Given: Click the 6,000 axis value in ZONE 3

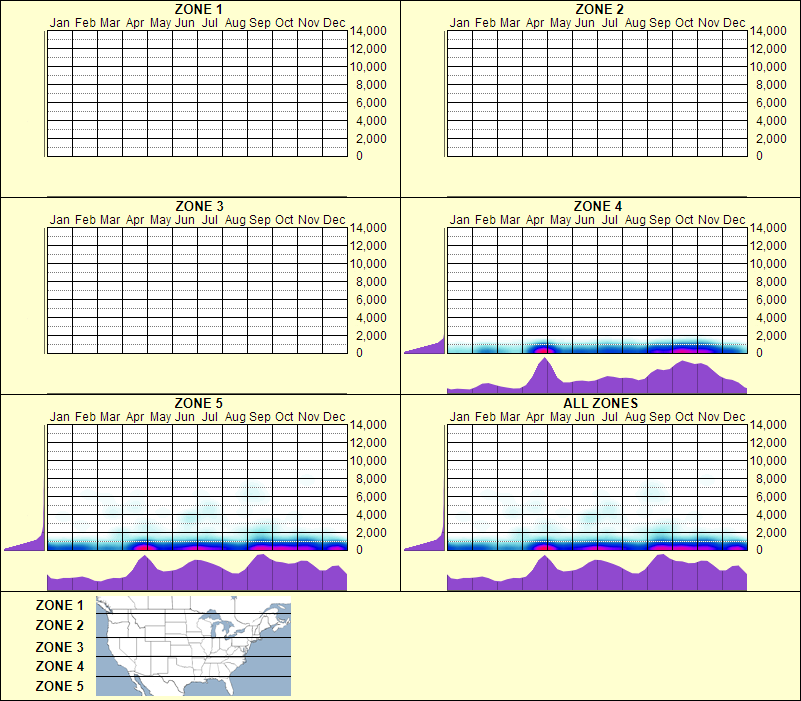Looking at the screenshot, I should pyautogui.click(x=371, y=300).
